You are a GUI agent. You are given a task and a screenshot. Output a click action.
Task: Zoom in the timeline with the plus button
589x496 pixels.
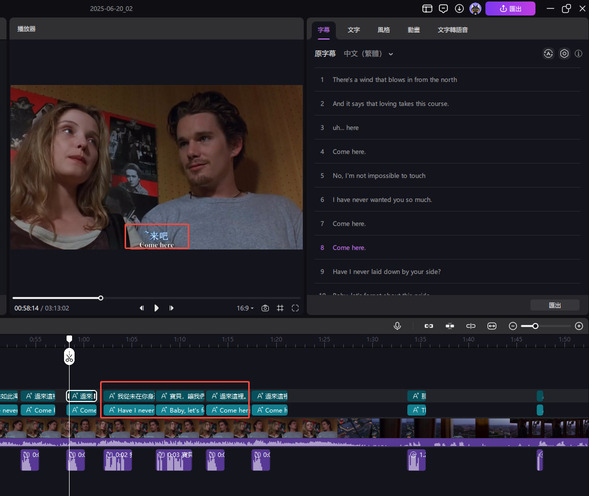(579, 326)
